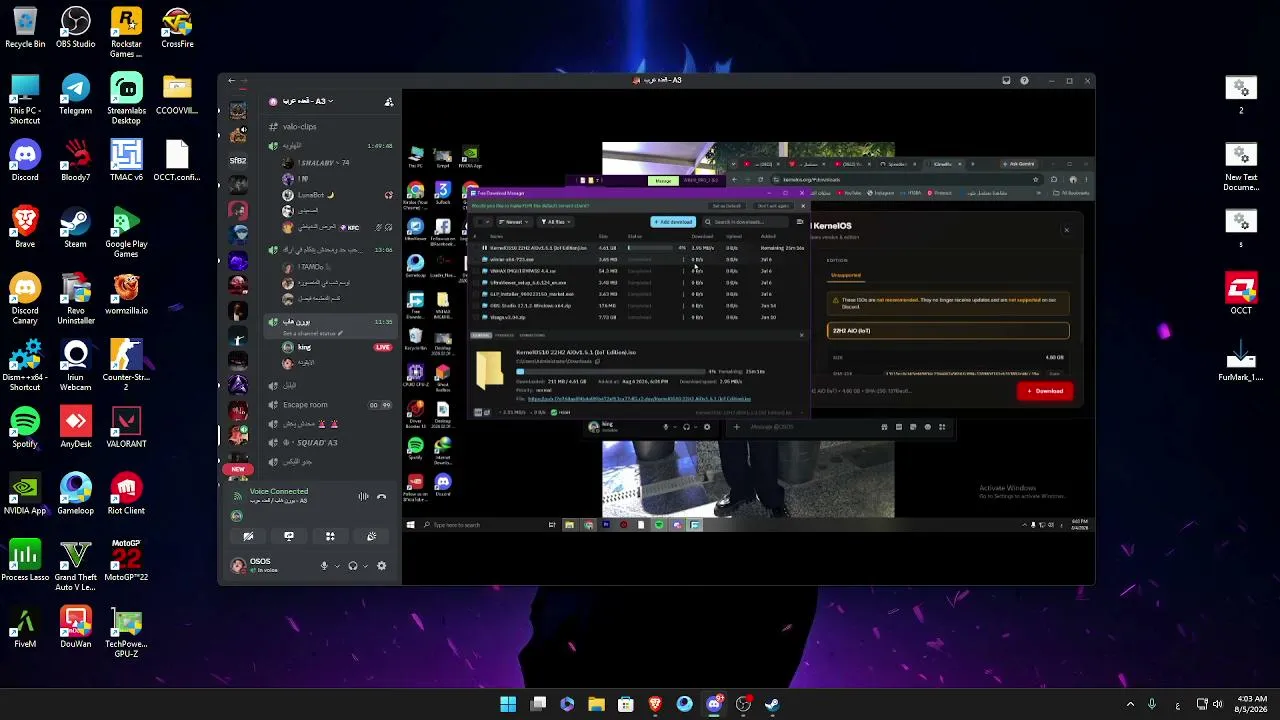The width and height of the screenshot is (1280, 720).
Task: Open Discord User Settings gear
Action: [x=381, y=566]
